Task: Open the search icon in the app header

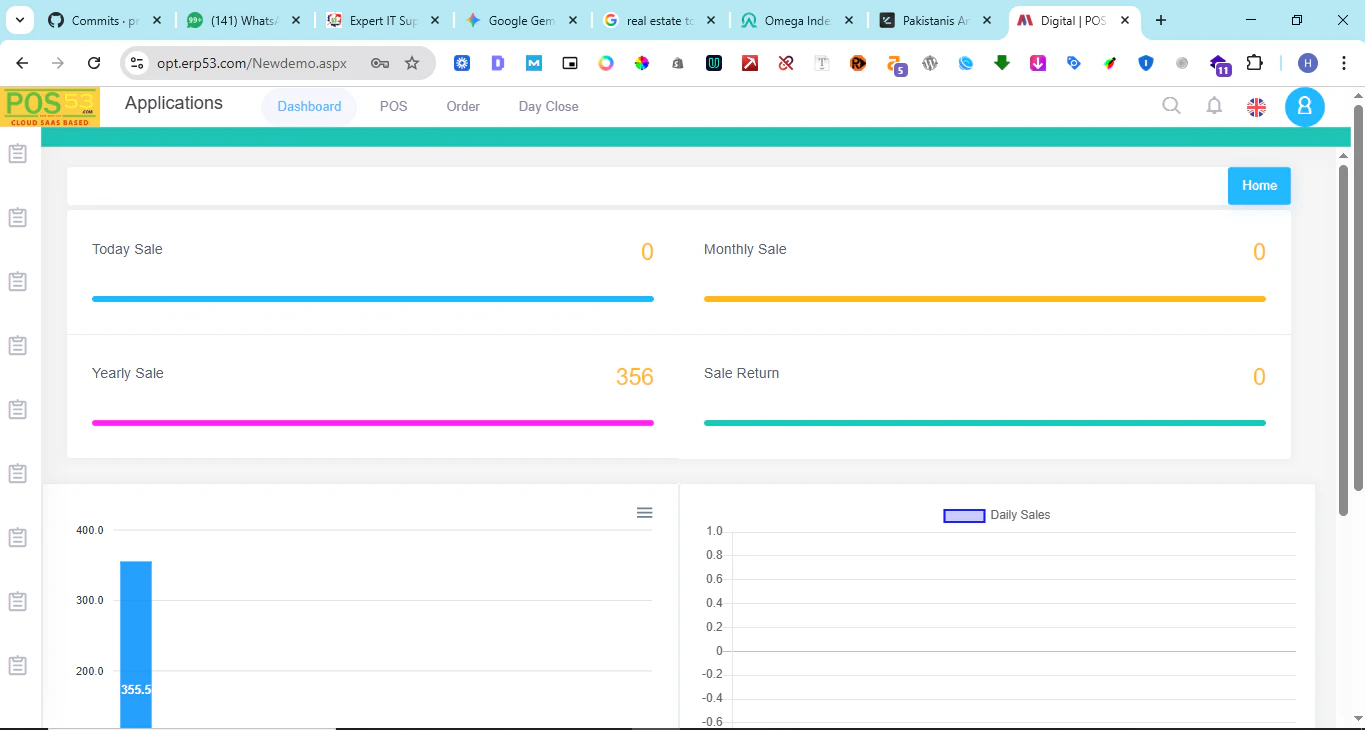Action: [1171, 105]
